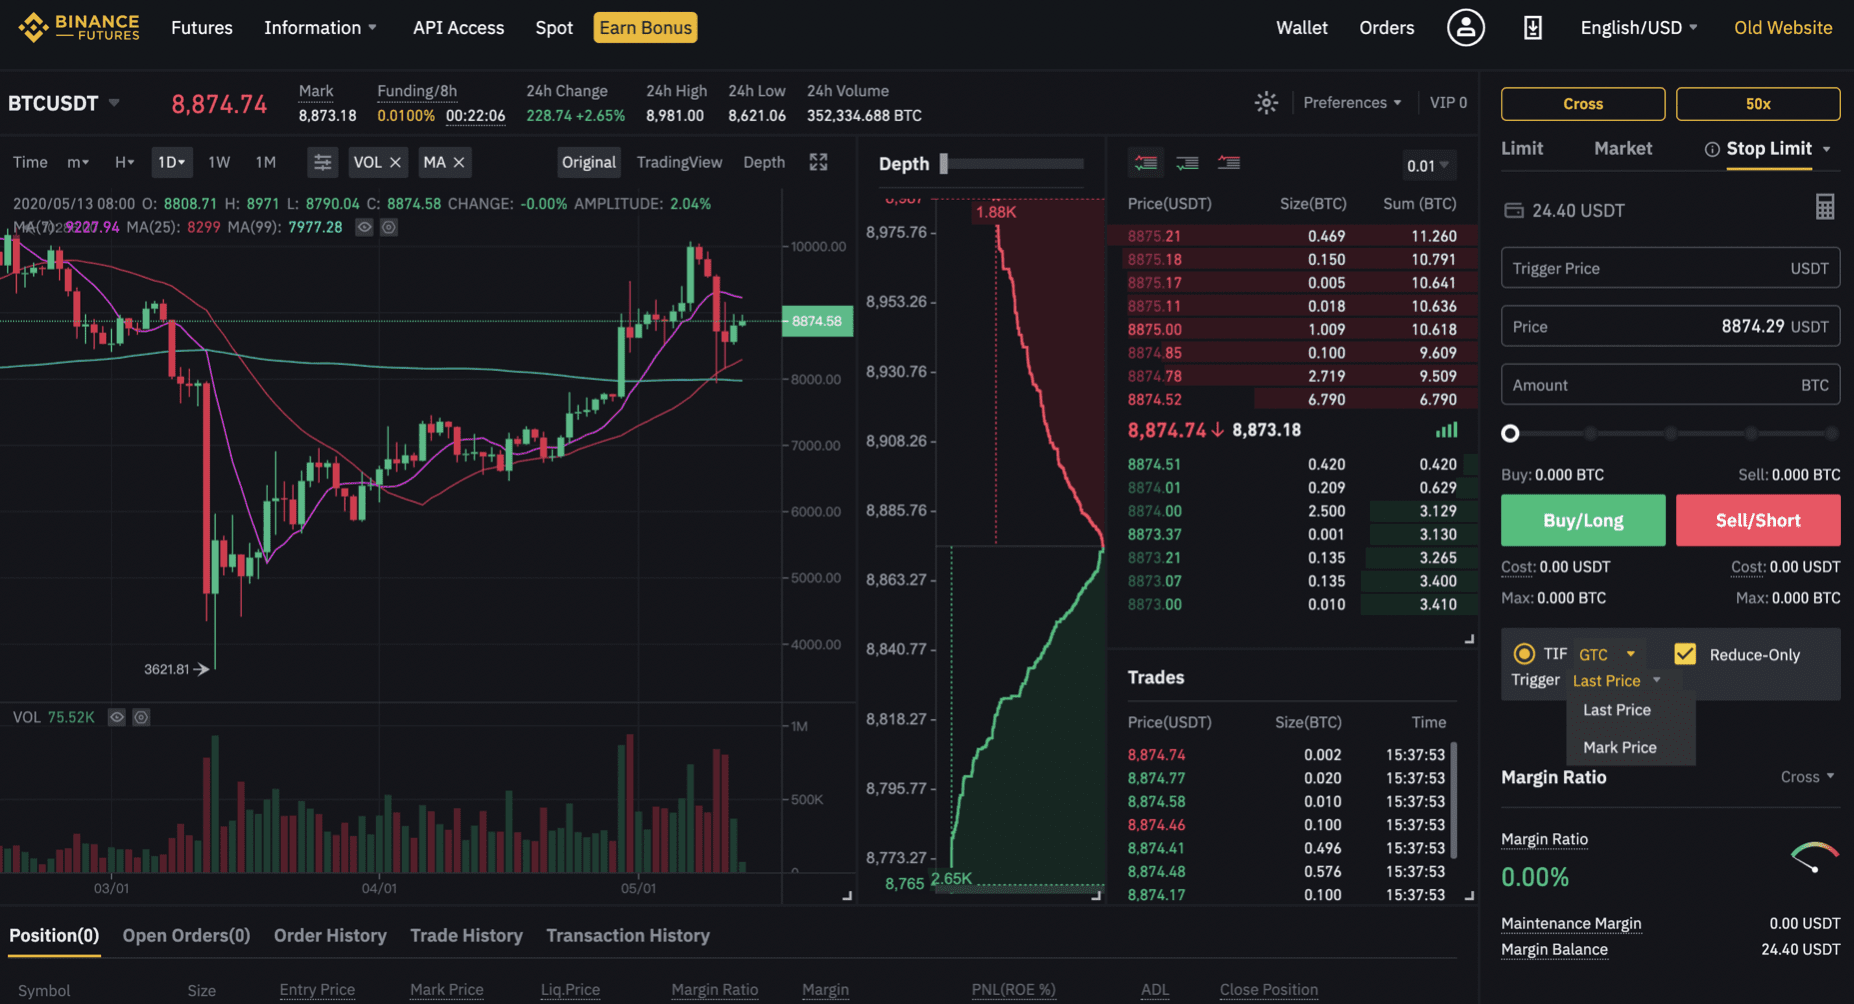
Task: Expand the Information menu
Action: (x=320, y=27)
